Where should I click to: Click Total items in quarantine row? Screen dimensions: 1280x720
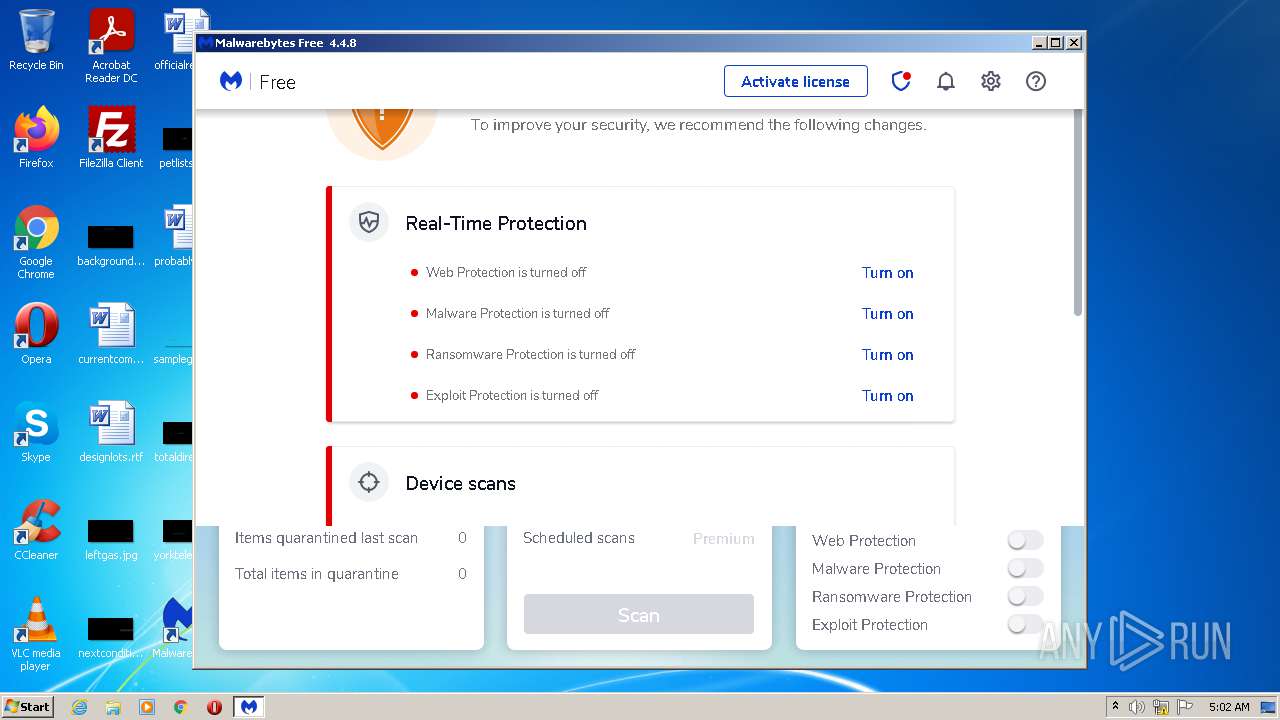[351, 574]
